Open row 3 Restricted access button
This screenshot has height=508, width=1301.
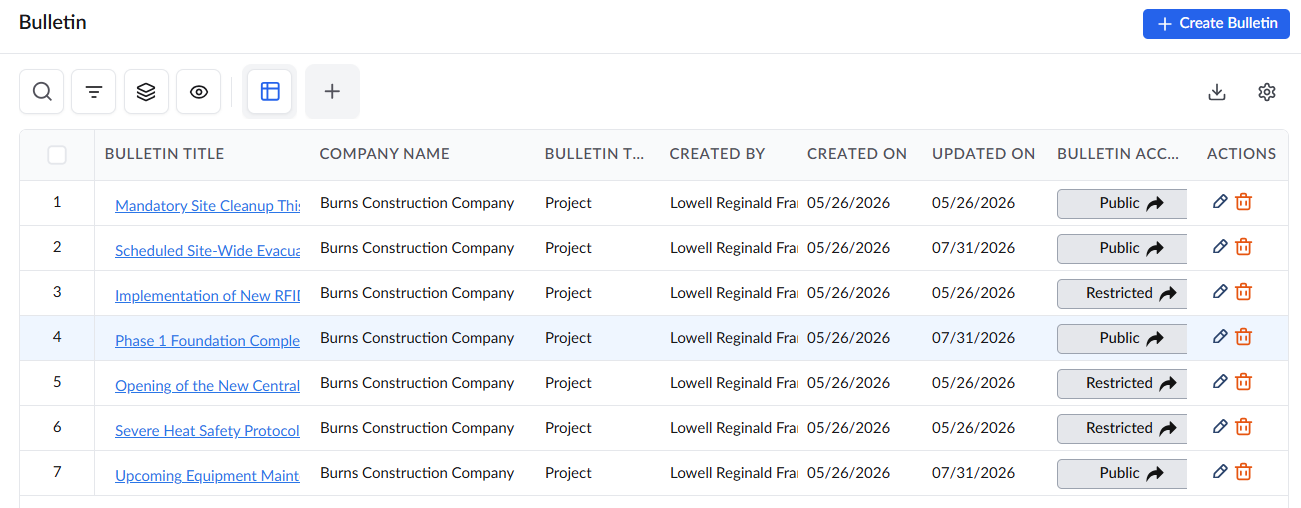(x=1122, y=293)
